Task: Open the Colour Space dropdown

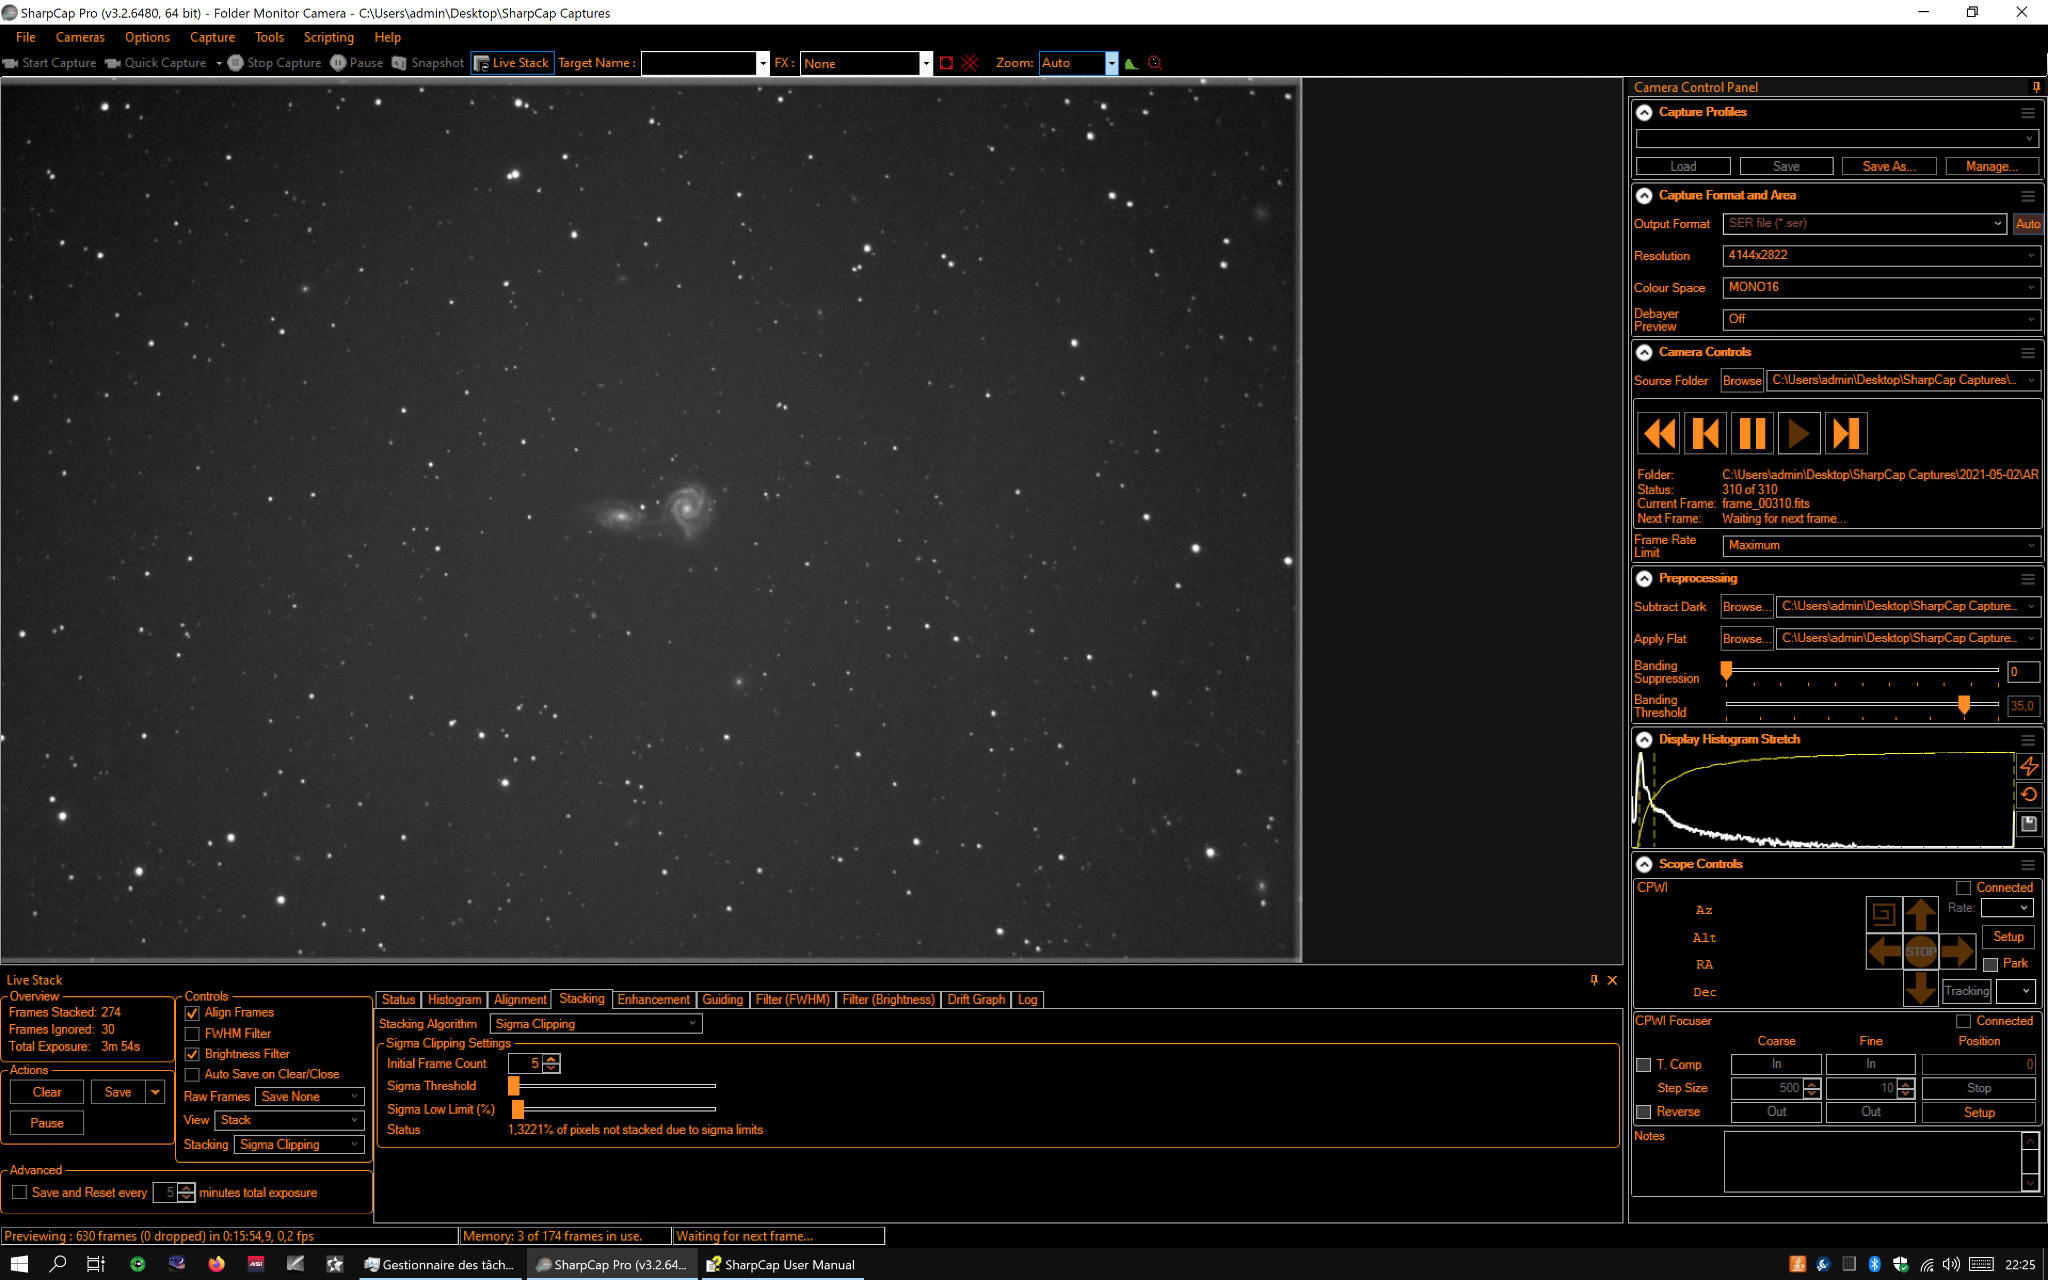Action: (1881, 288)
